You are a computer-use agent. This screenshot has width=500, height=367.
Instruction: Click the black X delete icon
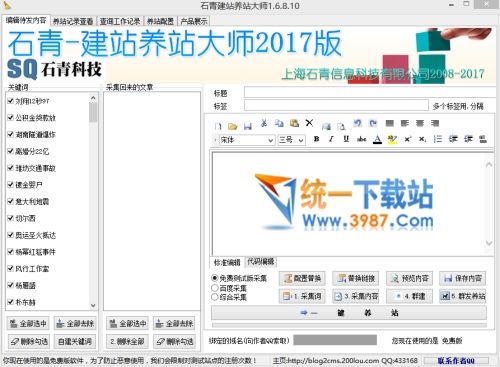(x=309, y=123)
